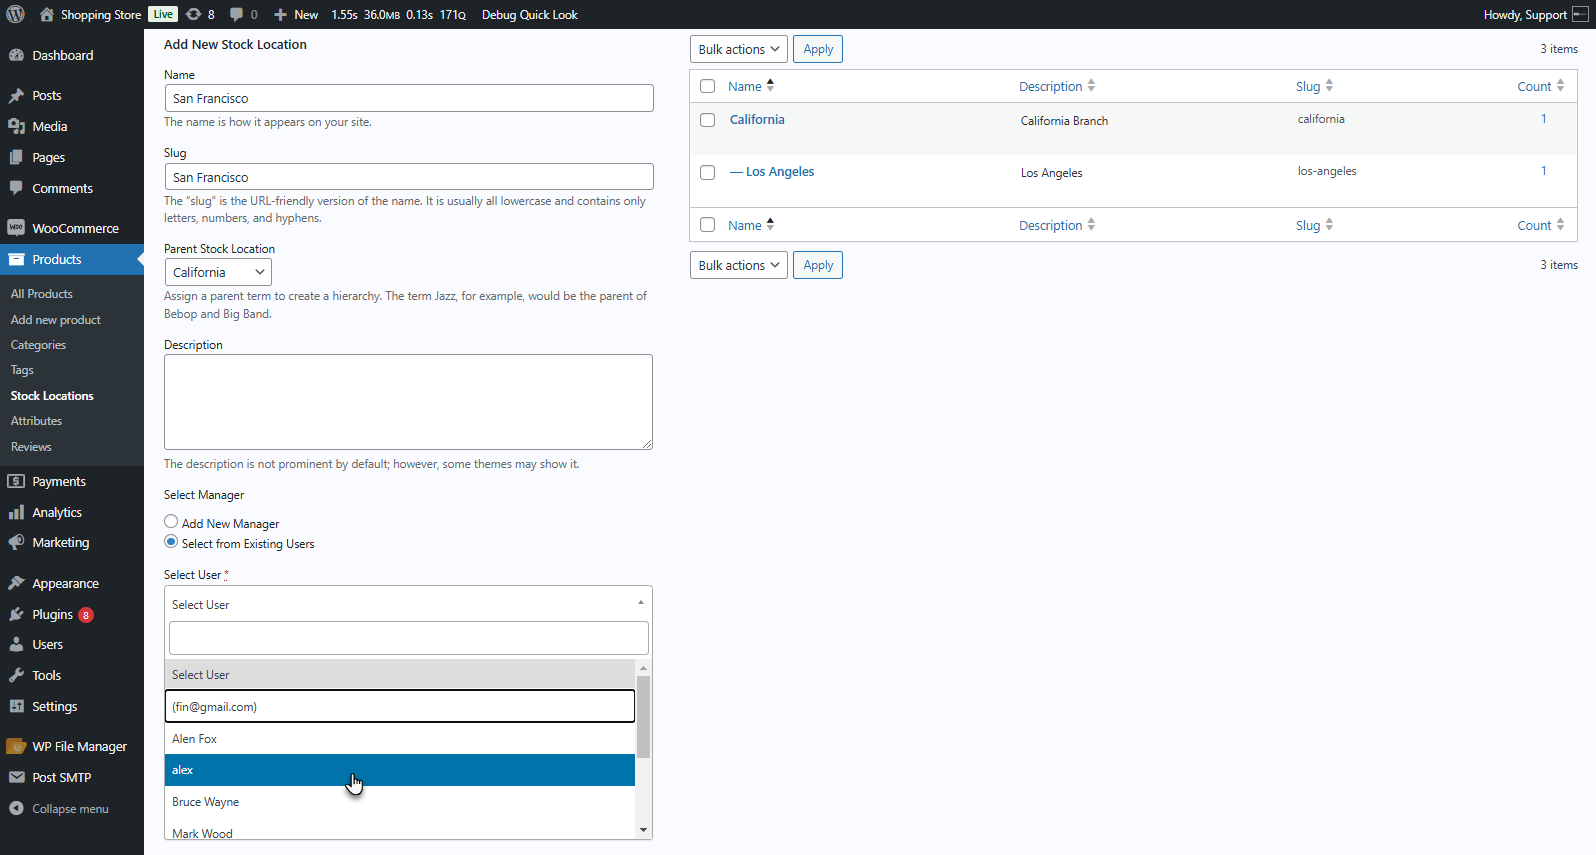
Task: Open the WordPress logo menu
Action: [x=16, y=14]
